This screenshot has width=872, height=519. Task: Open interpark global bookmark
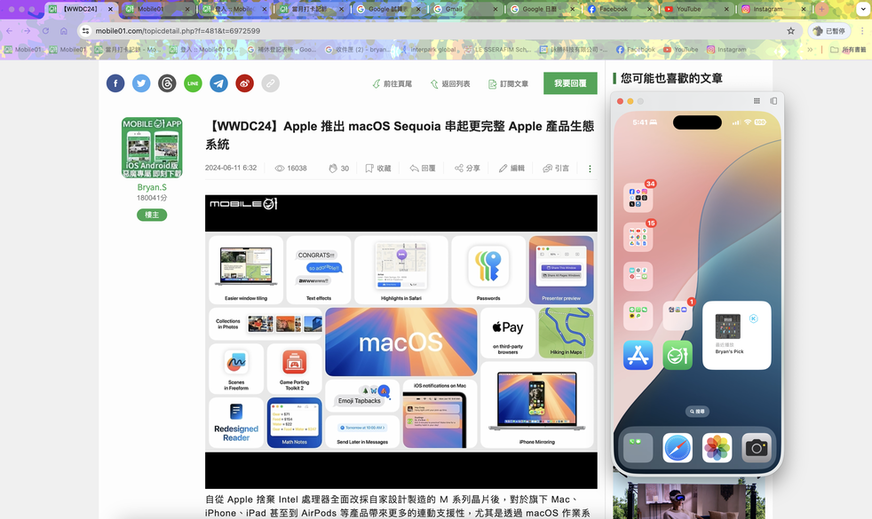pyautogui.click(x=429, y=50)
